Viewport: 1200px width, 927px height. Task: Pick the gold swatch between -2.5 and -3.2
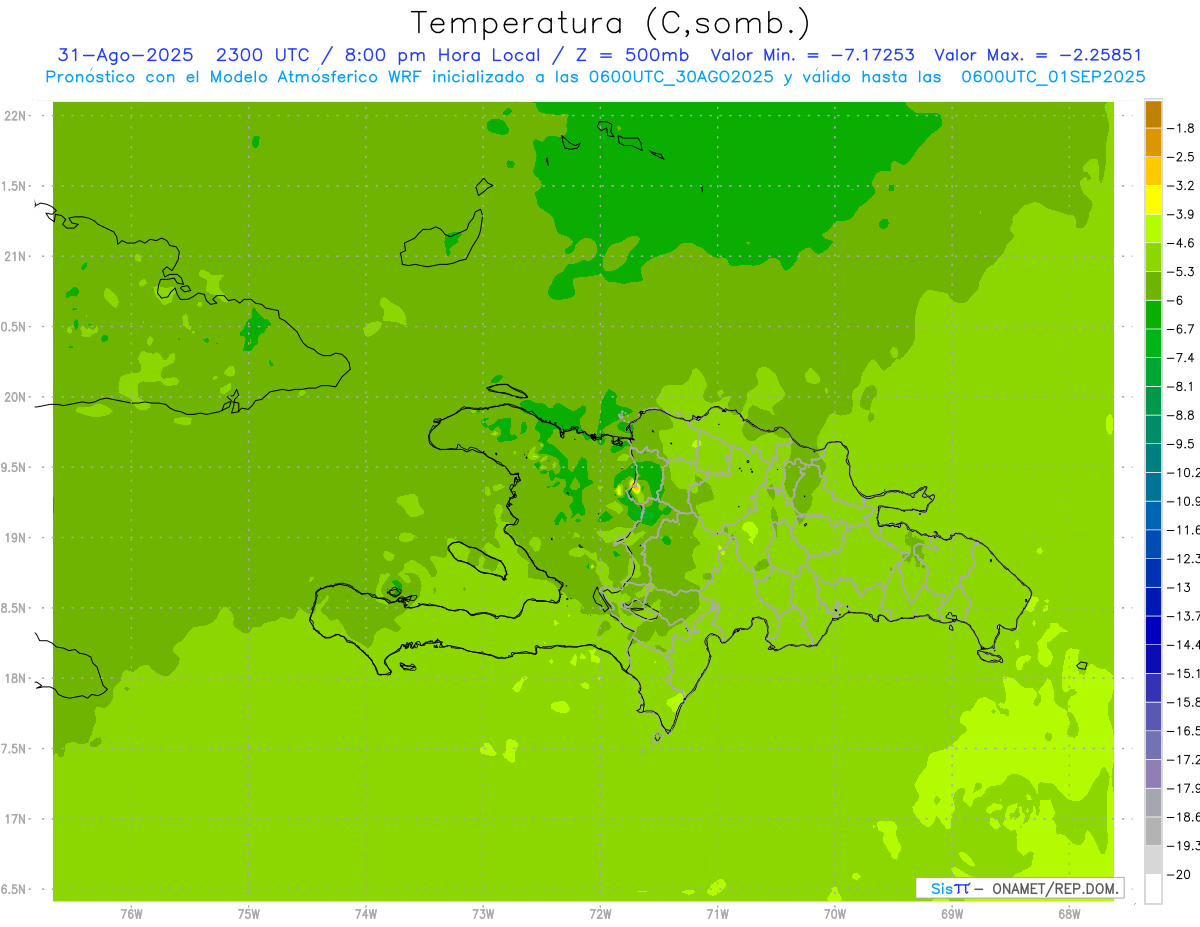point(1153,170)
